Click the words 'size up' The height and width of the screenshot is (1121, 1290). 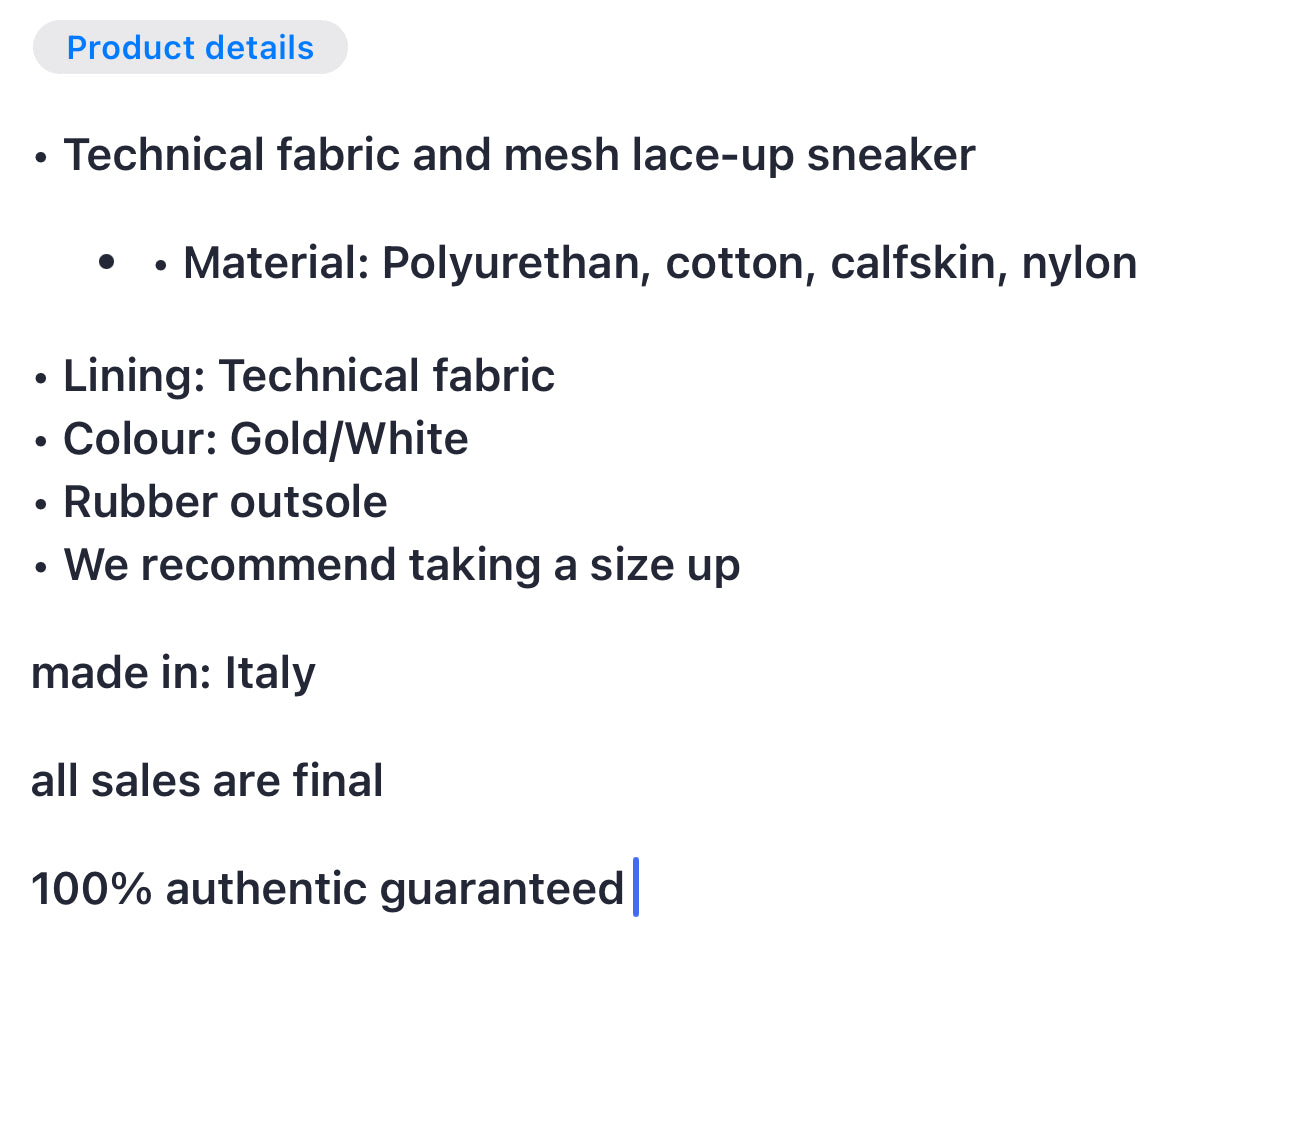[665, 565]
